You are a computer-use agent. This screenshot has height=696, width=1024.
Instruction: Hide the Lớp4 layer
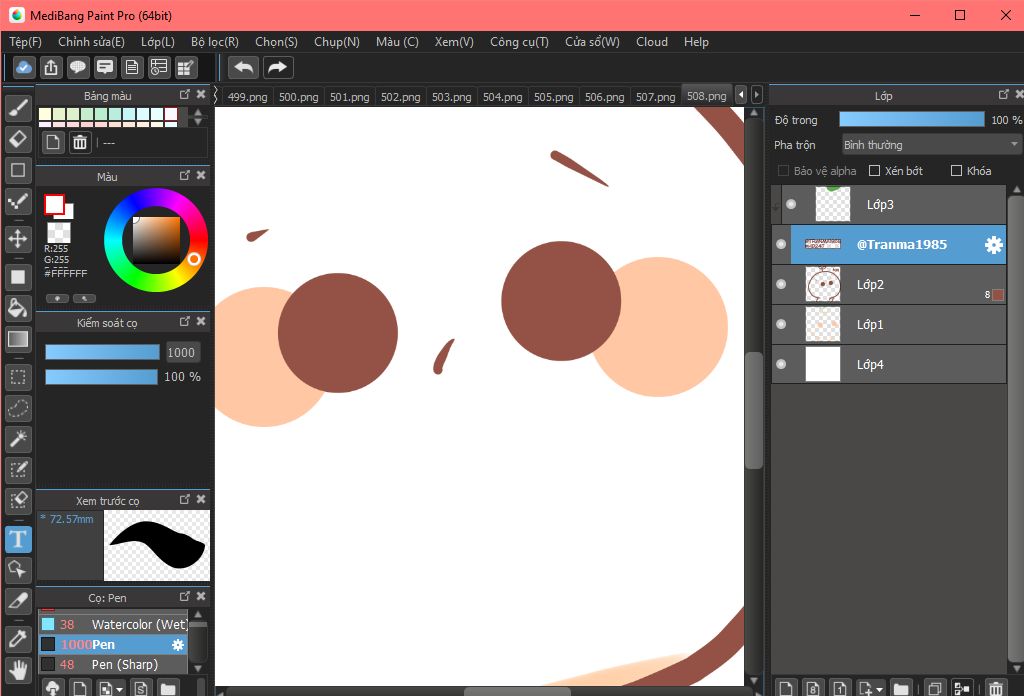(781, 364)
